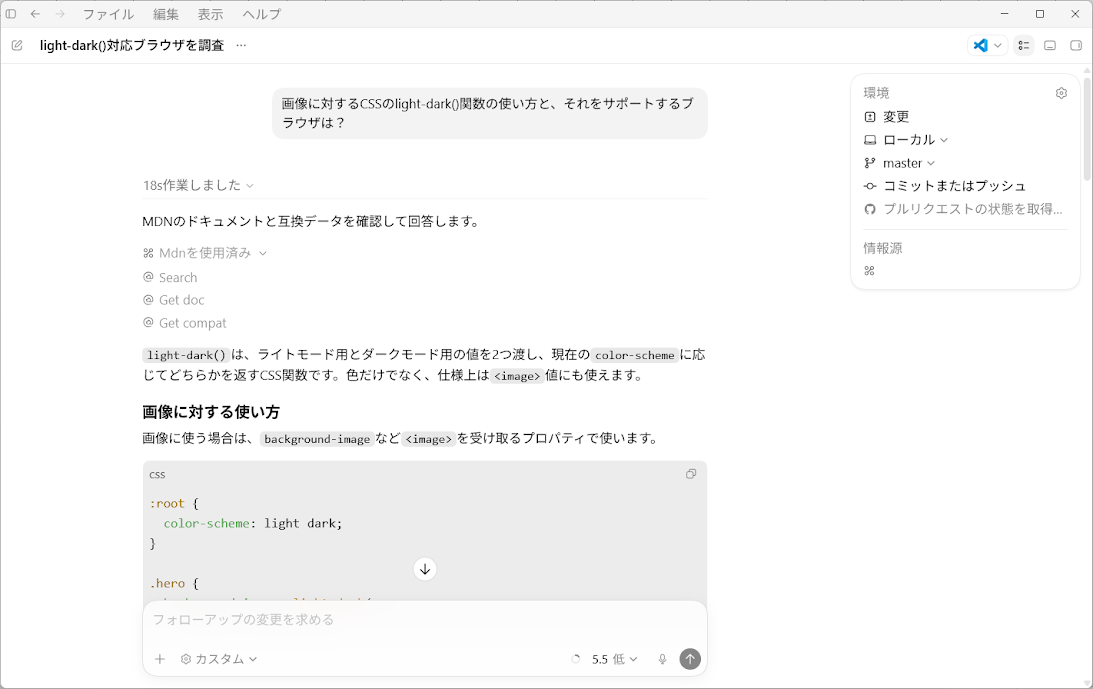This screenshot has height=689, width=1093.
Task: Go back with the left arrow
Action: pyautogui.click(x=35, y=14)
